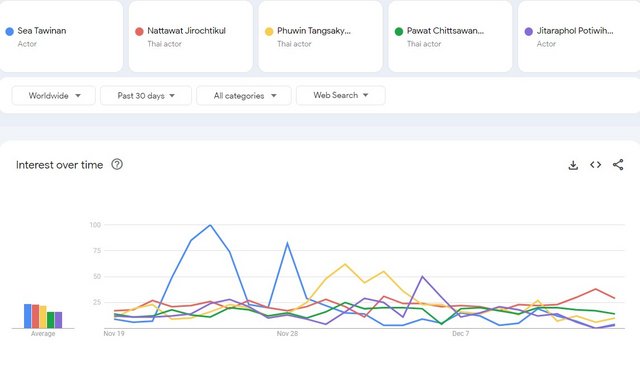Screen dimensions: 640x369
Task: Open the Worldwide region dropdown
Action: (54, 96)
